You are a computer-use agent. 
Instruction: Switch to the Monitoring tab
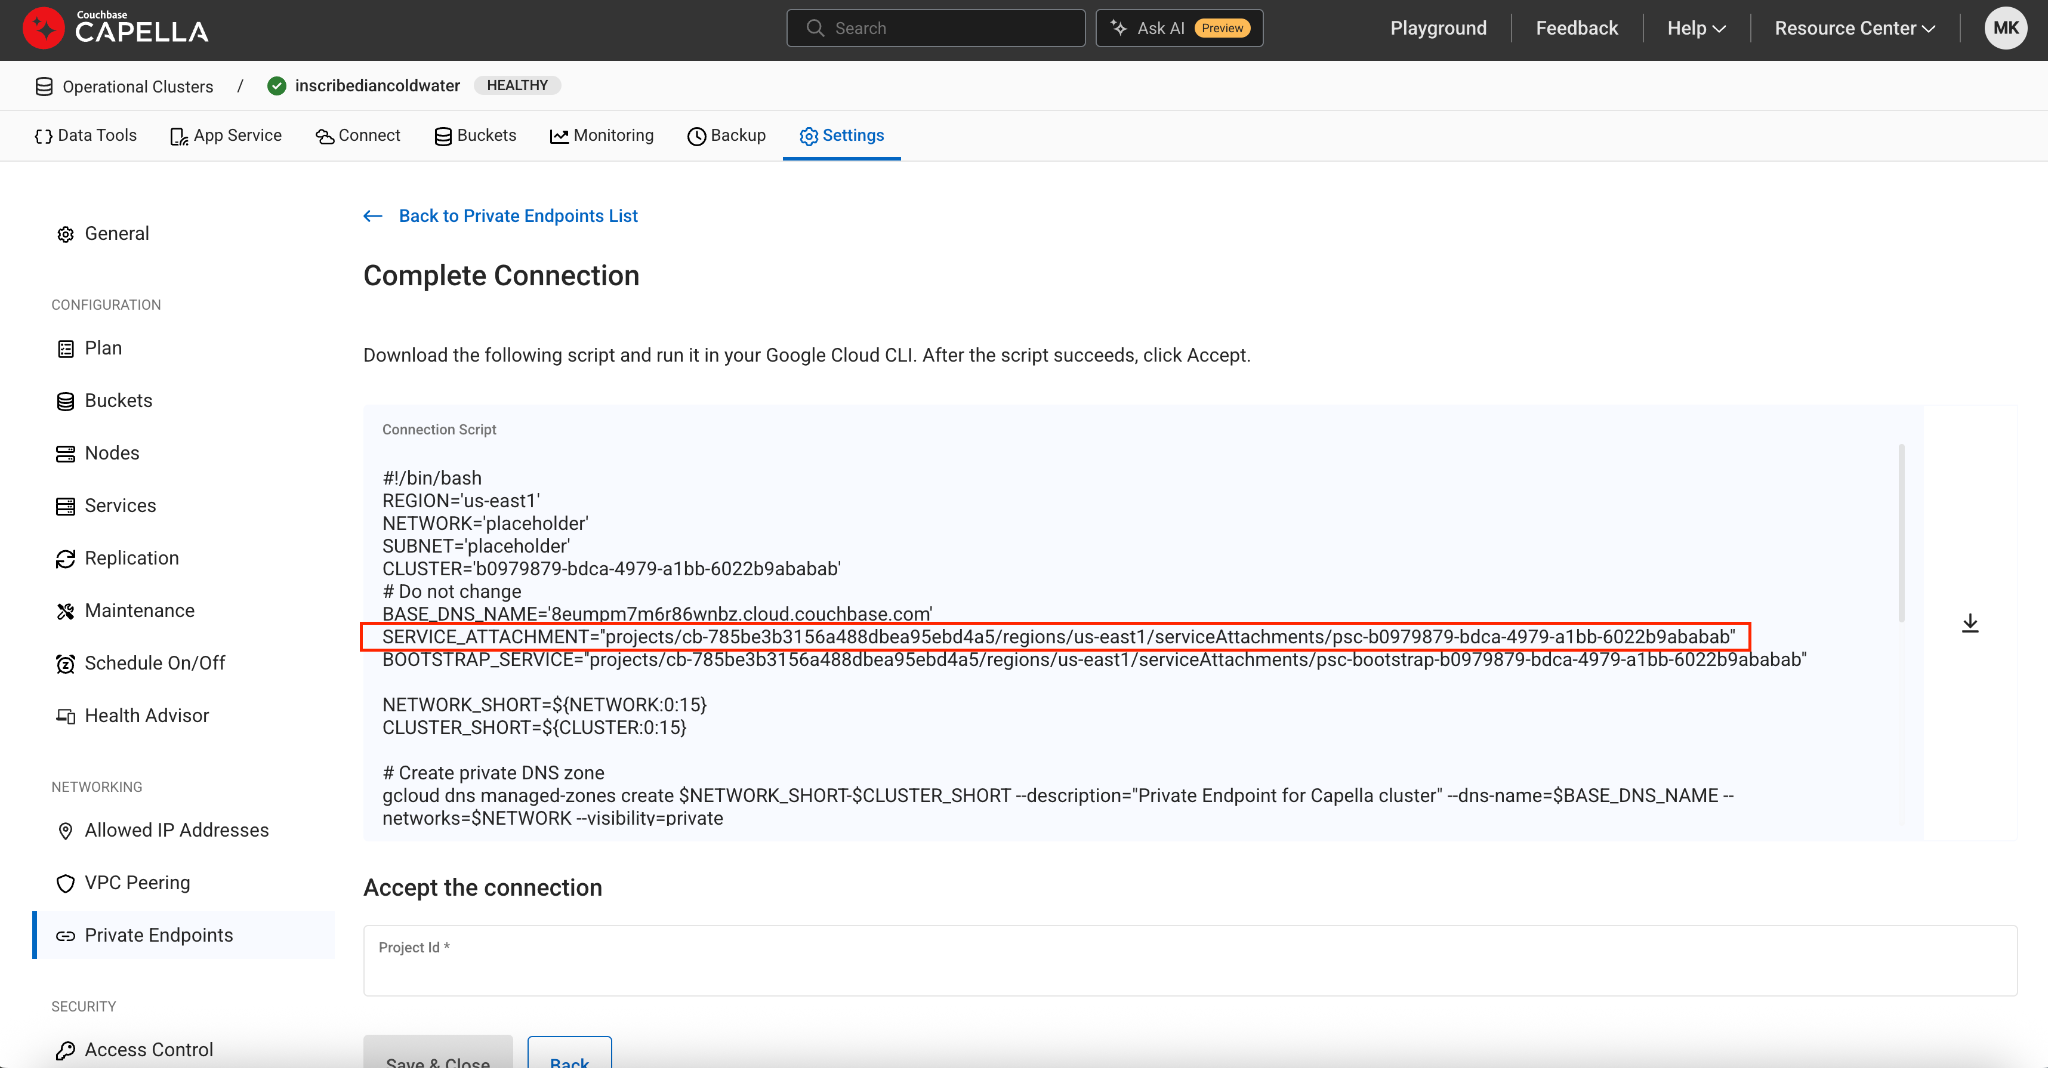(x=602, y=136)
